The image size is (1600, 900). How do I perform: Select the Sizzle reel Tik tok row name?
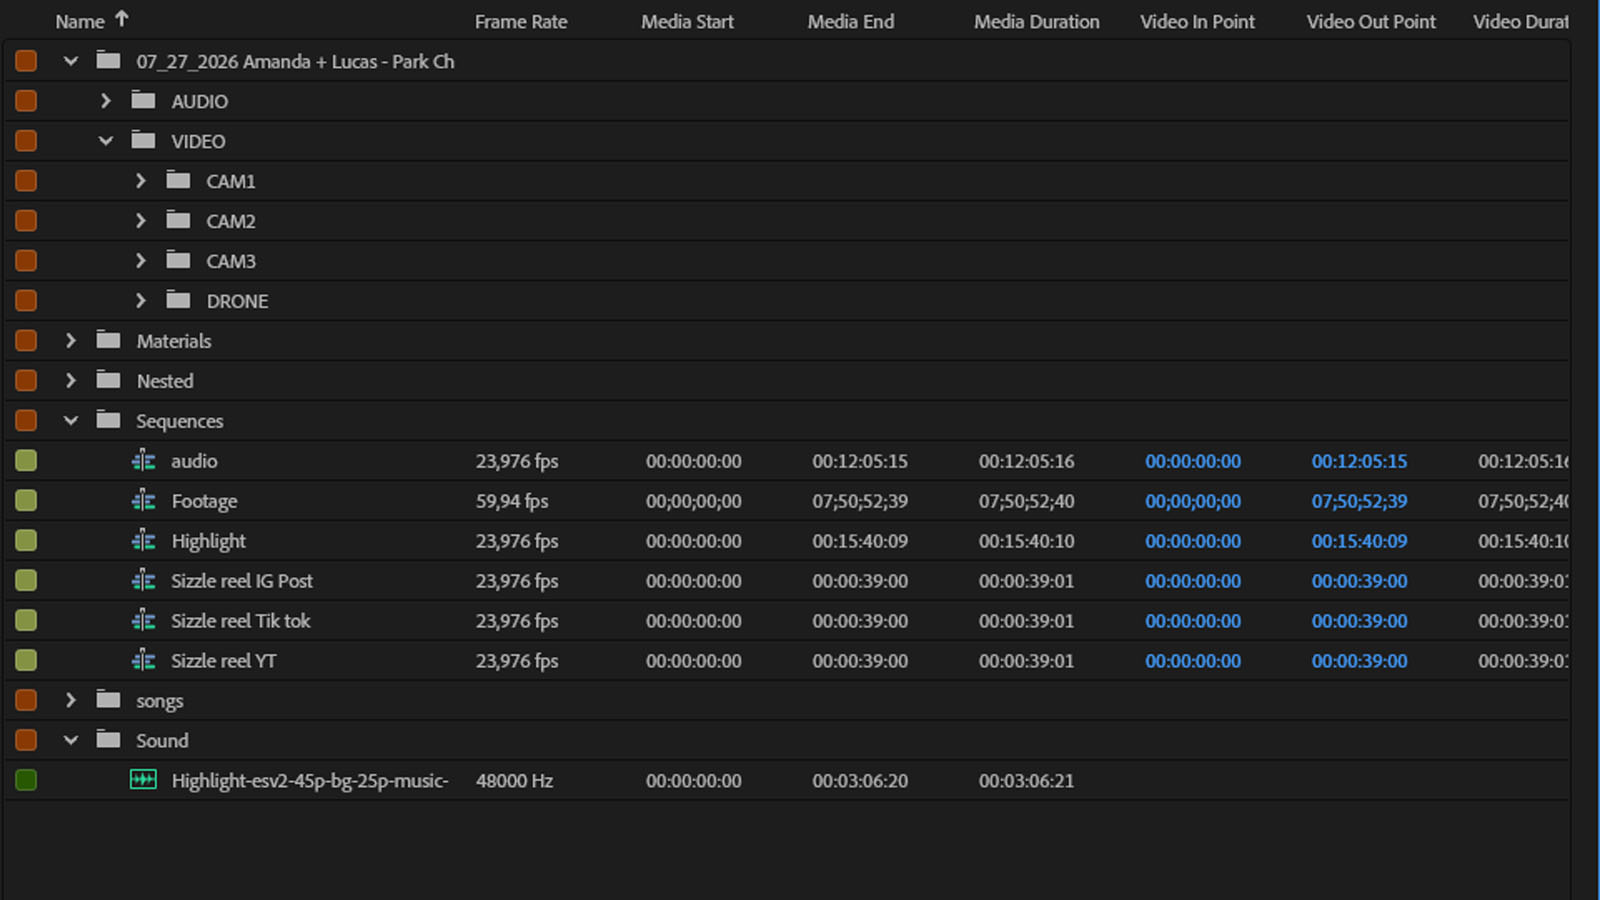pyautogui.click(x=240, y=621)
